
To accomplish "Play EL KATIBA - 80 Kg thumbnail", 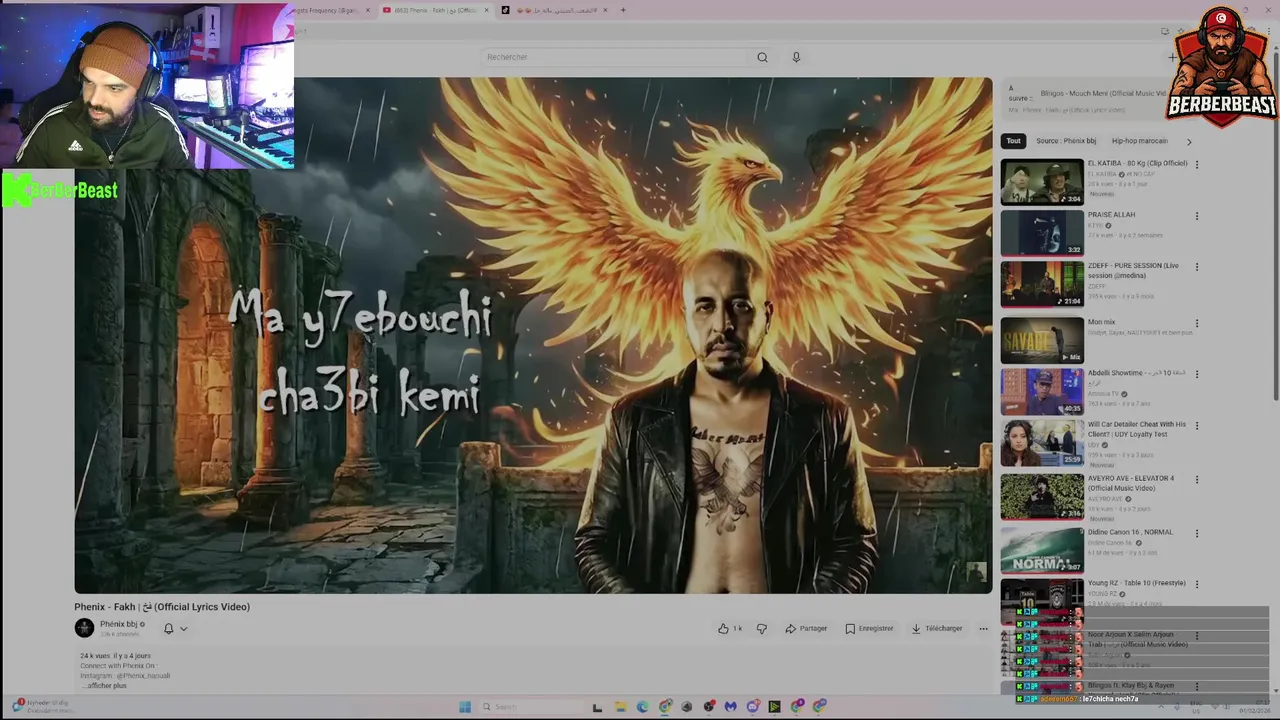I will click(1042, 182).
